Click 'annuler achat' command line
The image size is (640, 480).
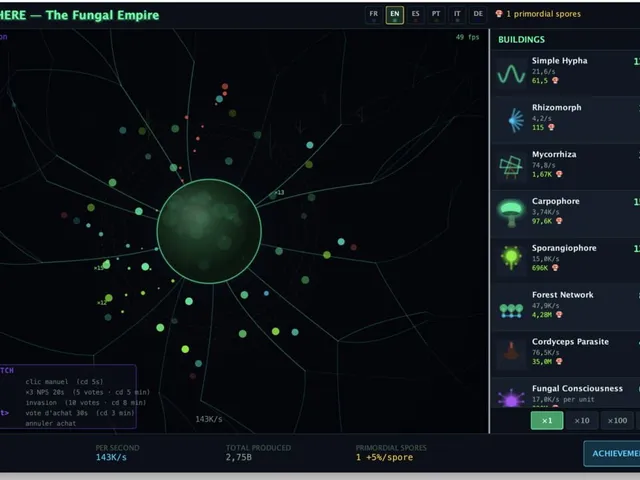point(51,423)
